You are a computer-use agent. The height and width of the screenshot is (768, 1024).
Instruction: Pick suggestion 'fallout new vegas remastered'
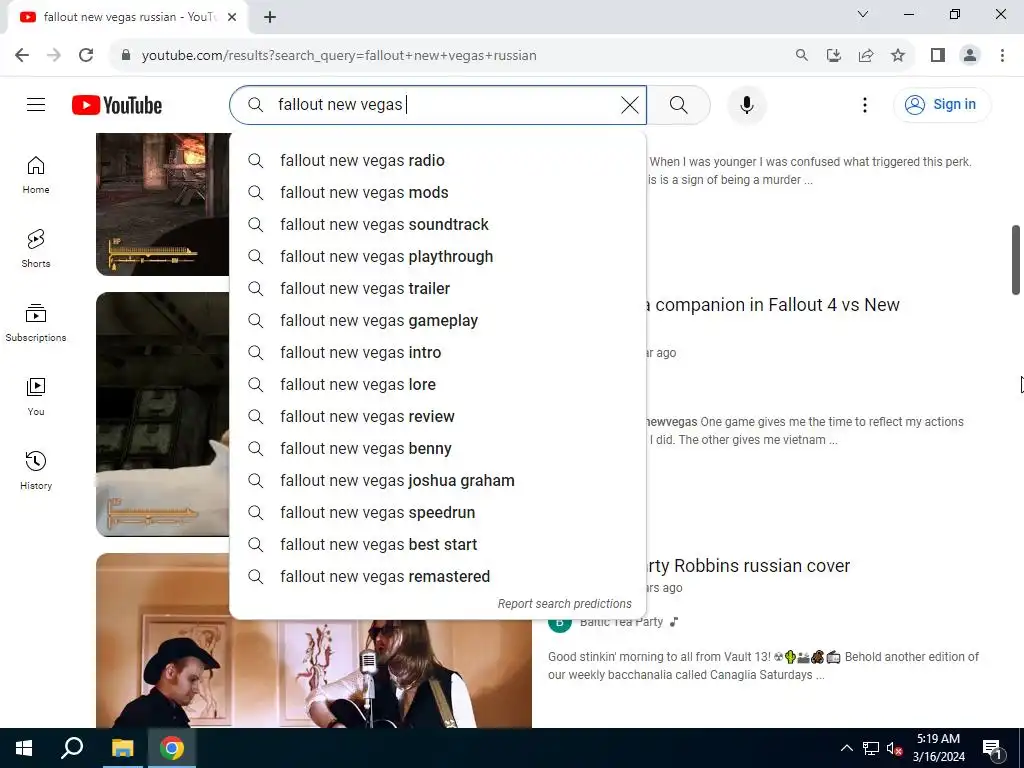pyautogui.click(x=438, y=576)
